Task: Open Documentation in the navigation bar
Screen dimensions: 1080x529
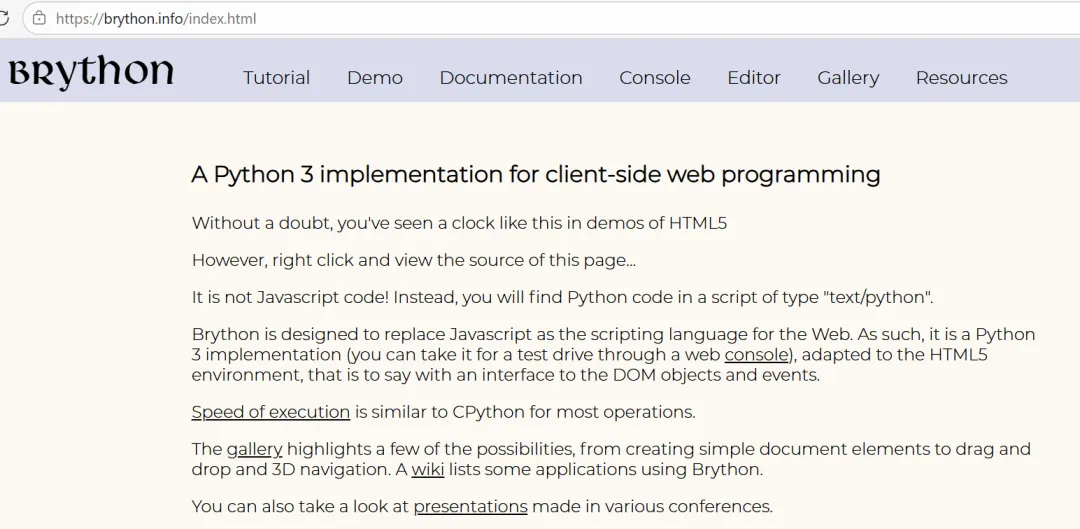Action: pos(510,78)
